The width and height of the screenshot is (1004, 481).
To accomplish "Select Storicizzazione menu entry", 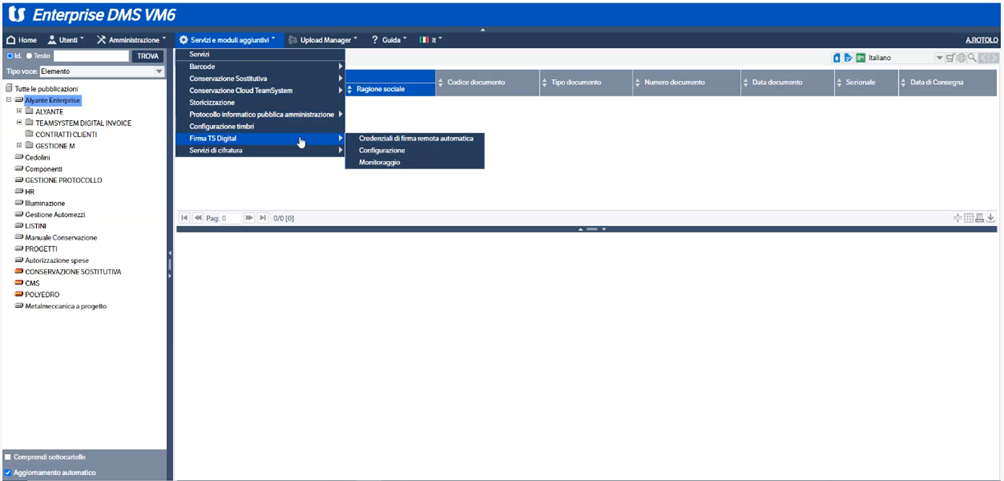I will [x=261, y=102].
